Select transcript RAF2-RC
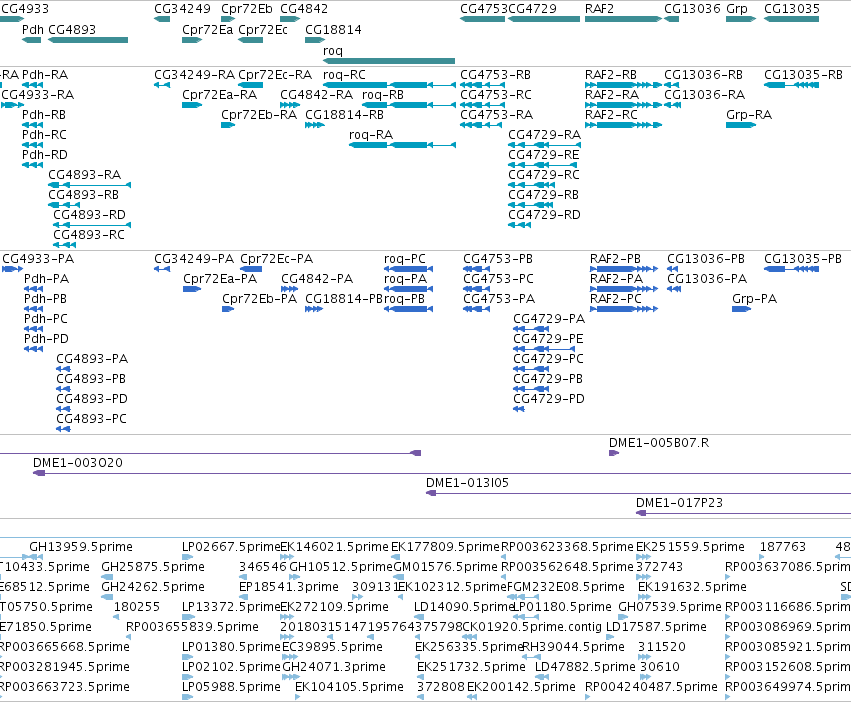This screenshot has height=702, width=851. tap(624, 125)
